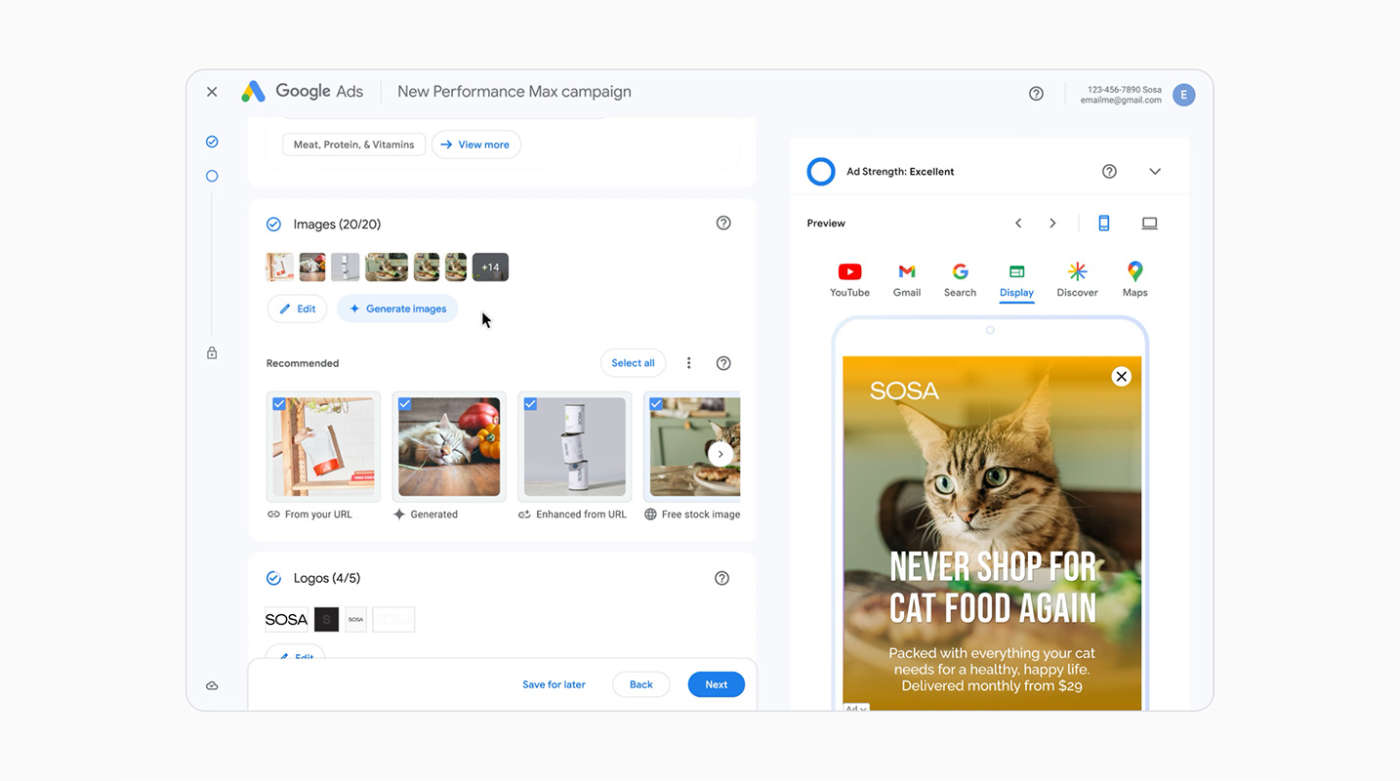Open help for the Images section
This screenshot has width=1400, height=781.
point(724,223)
